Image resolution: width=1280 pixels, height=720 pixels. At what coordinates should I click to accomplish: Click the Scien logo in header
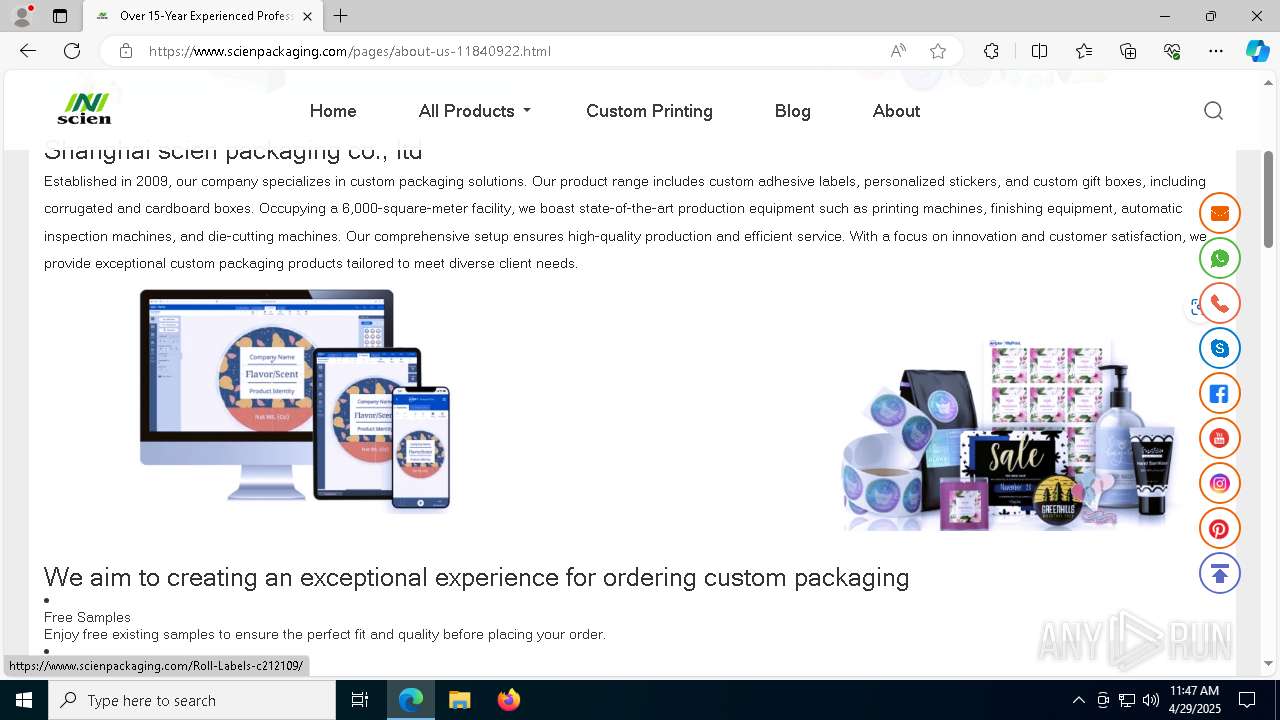pos(84,108)
